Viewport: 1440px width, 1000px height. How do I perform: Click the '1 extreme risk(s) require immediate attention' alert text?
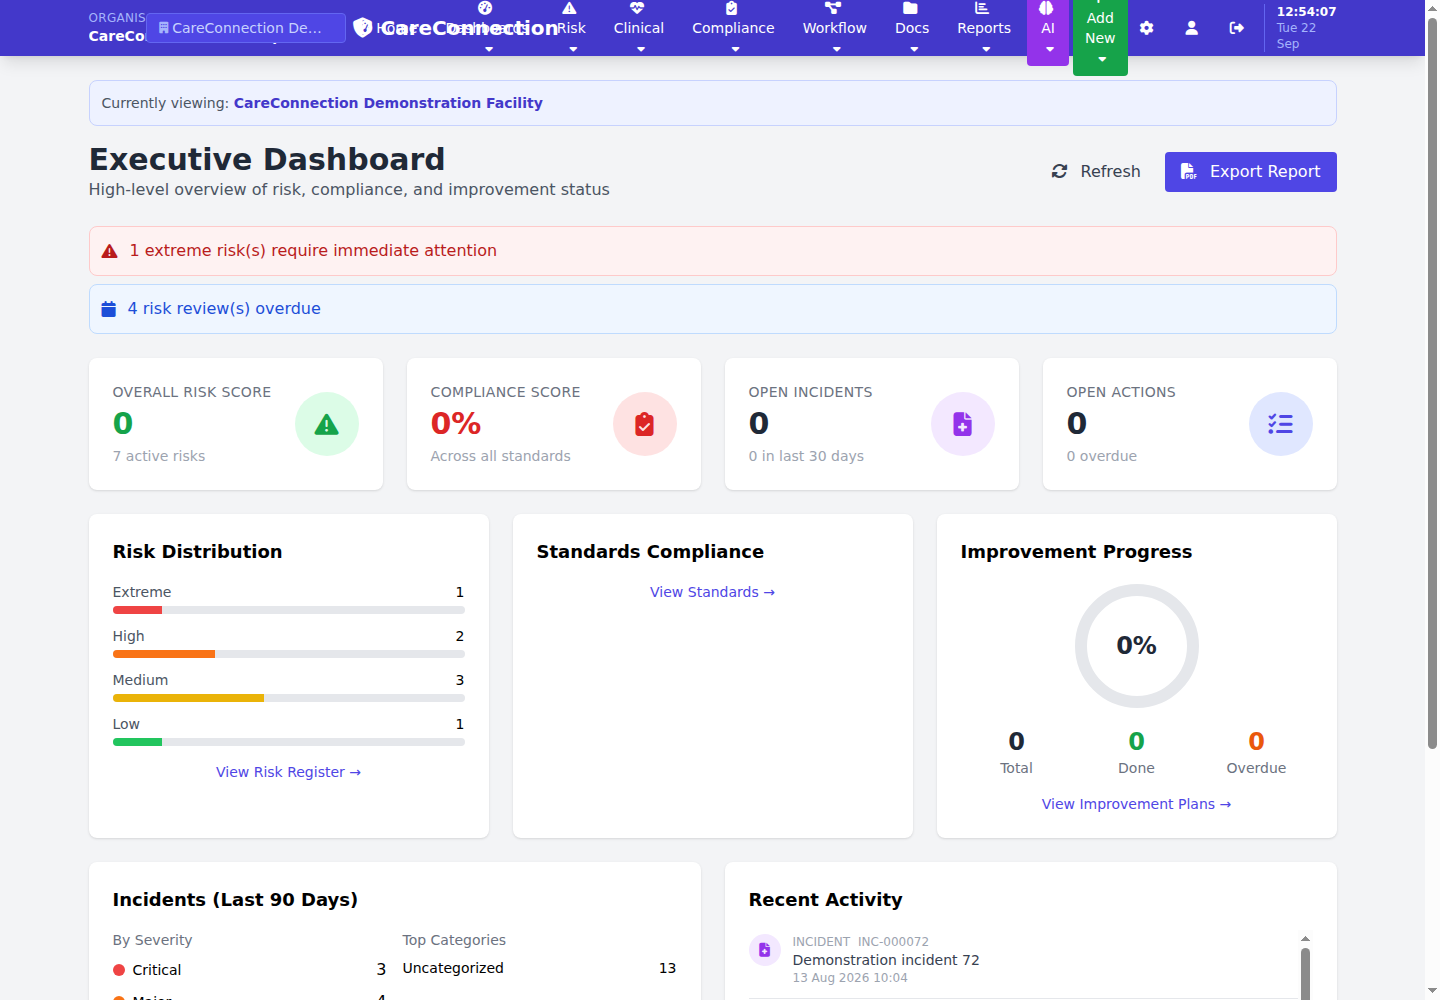pyautogui.click(x=313, y=251)
